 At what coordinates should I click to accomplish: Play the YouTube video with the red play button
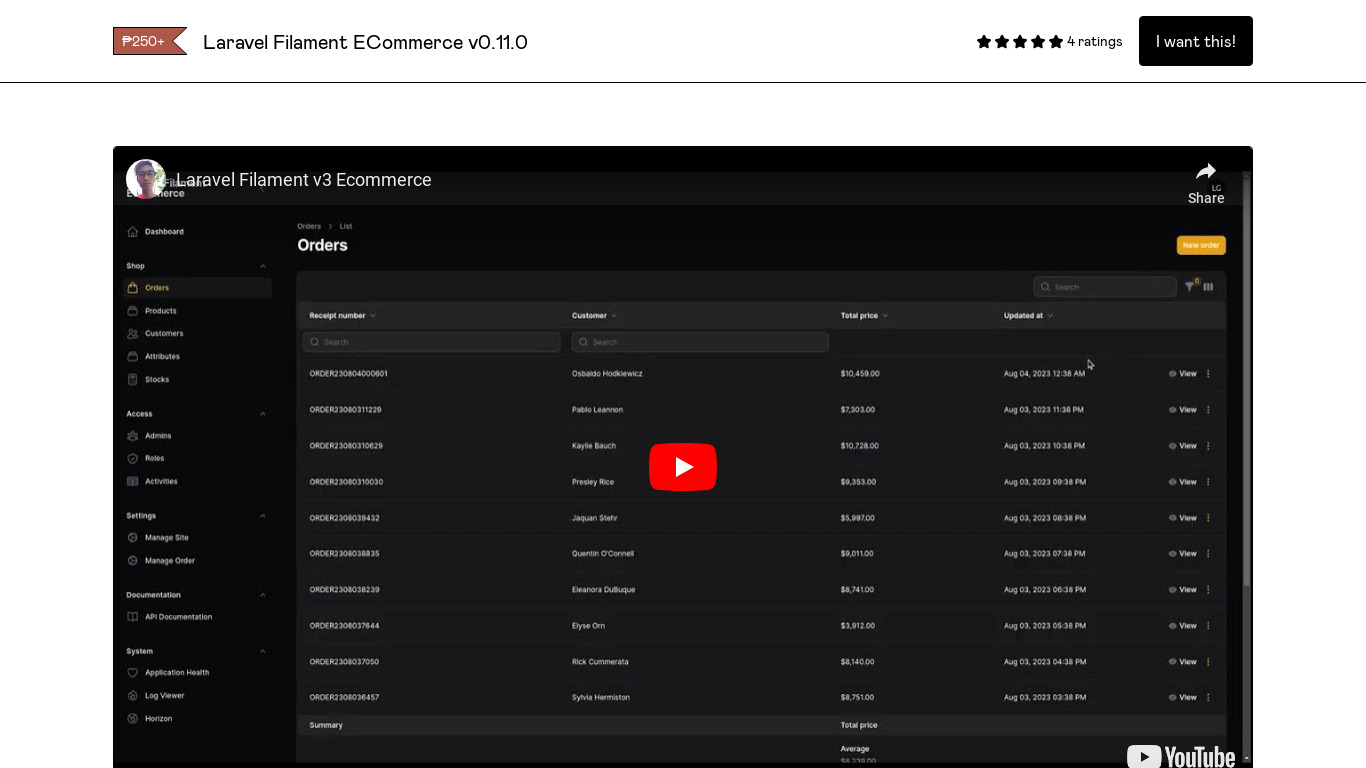683,467
